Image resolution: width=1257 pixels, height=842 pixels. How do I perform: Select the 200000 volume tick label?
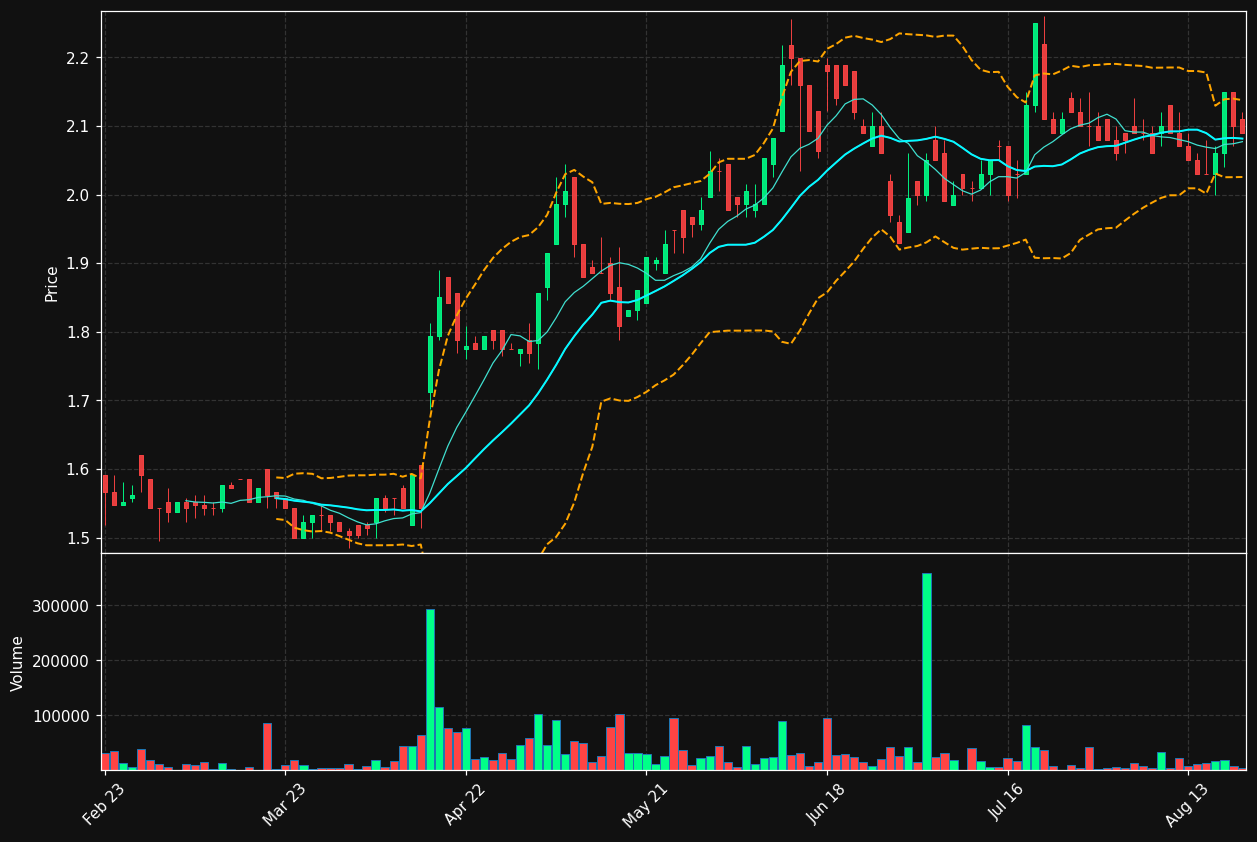(62, 662)
